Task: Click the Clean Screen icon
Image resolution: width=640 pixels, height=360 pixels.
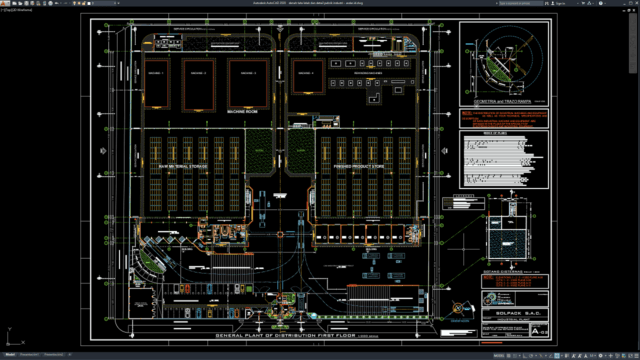Action: (630, 356)
